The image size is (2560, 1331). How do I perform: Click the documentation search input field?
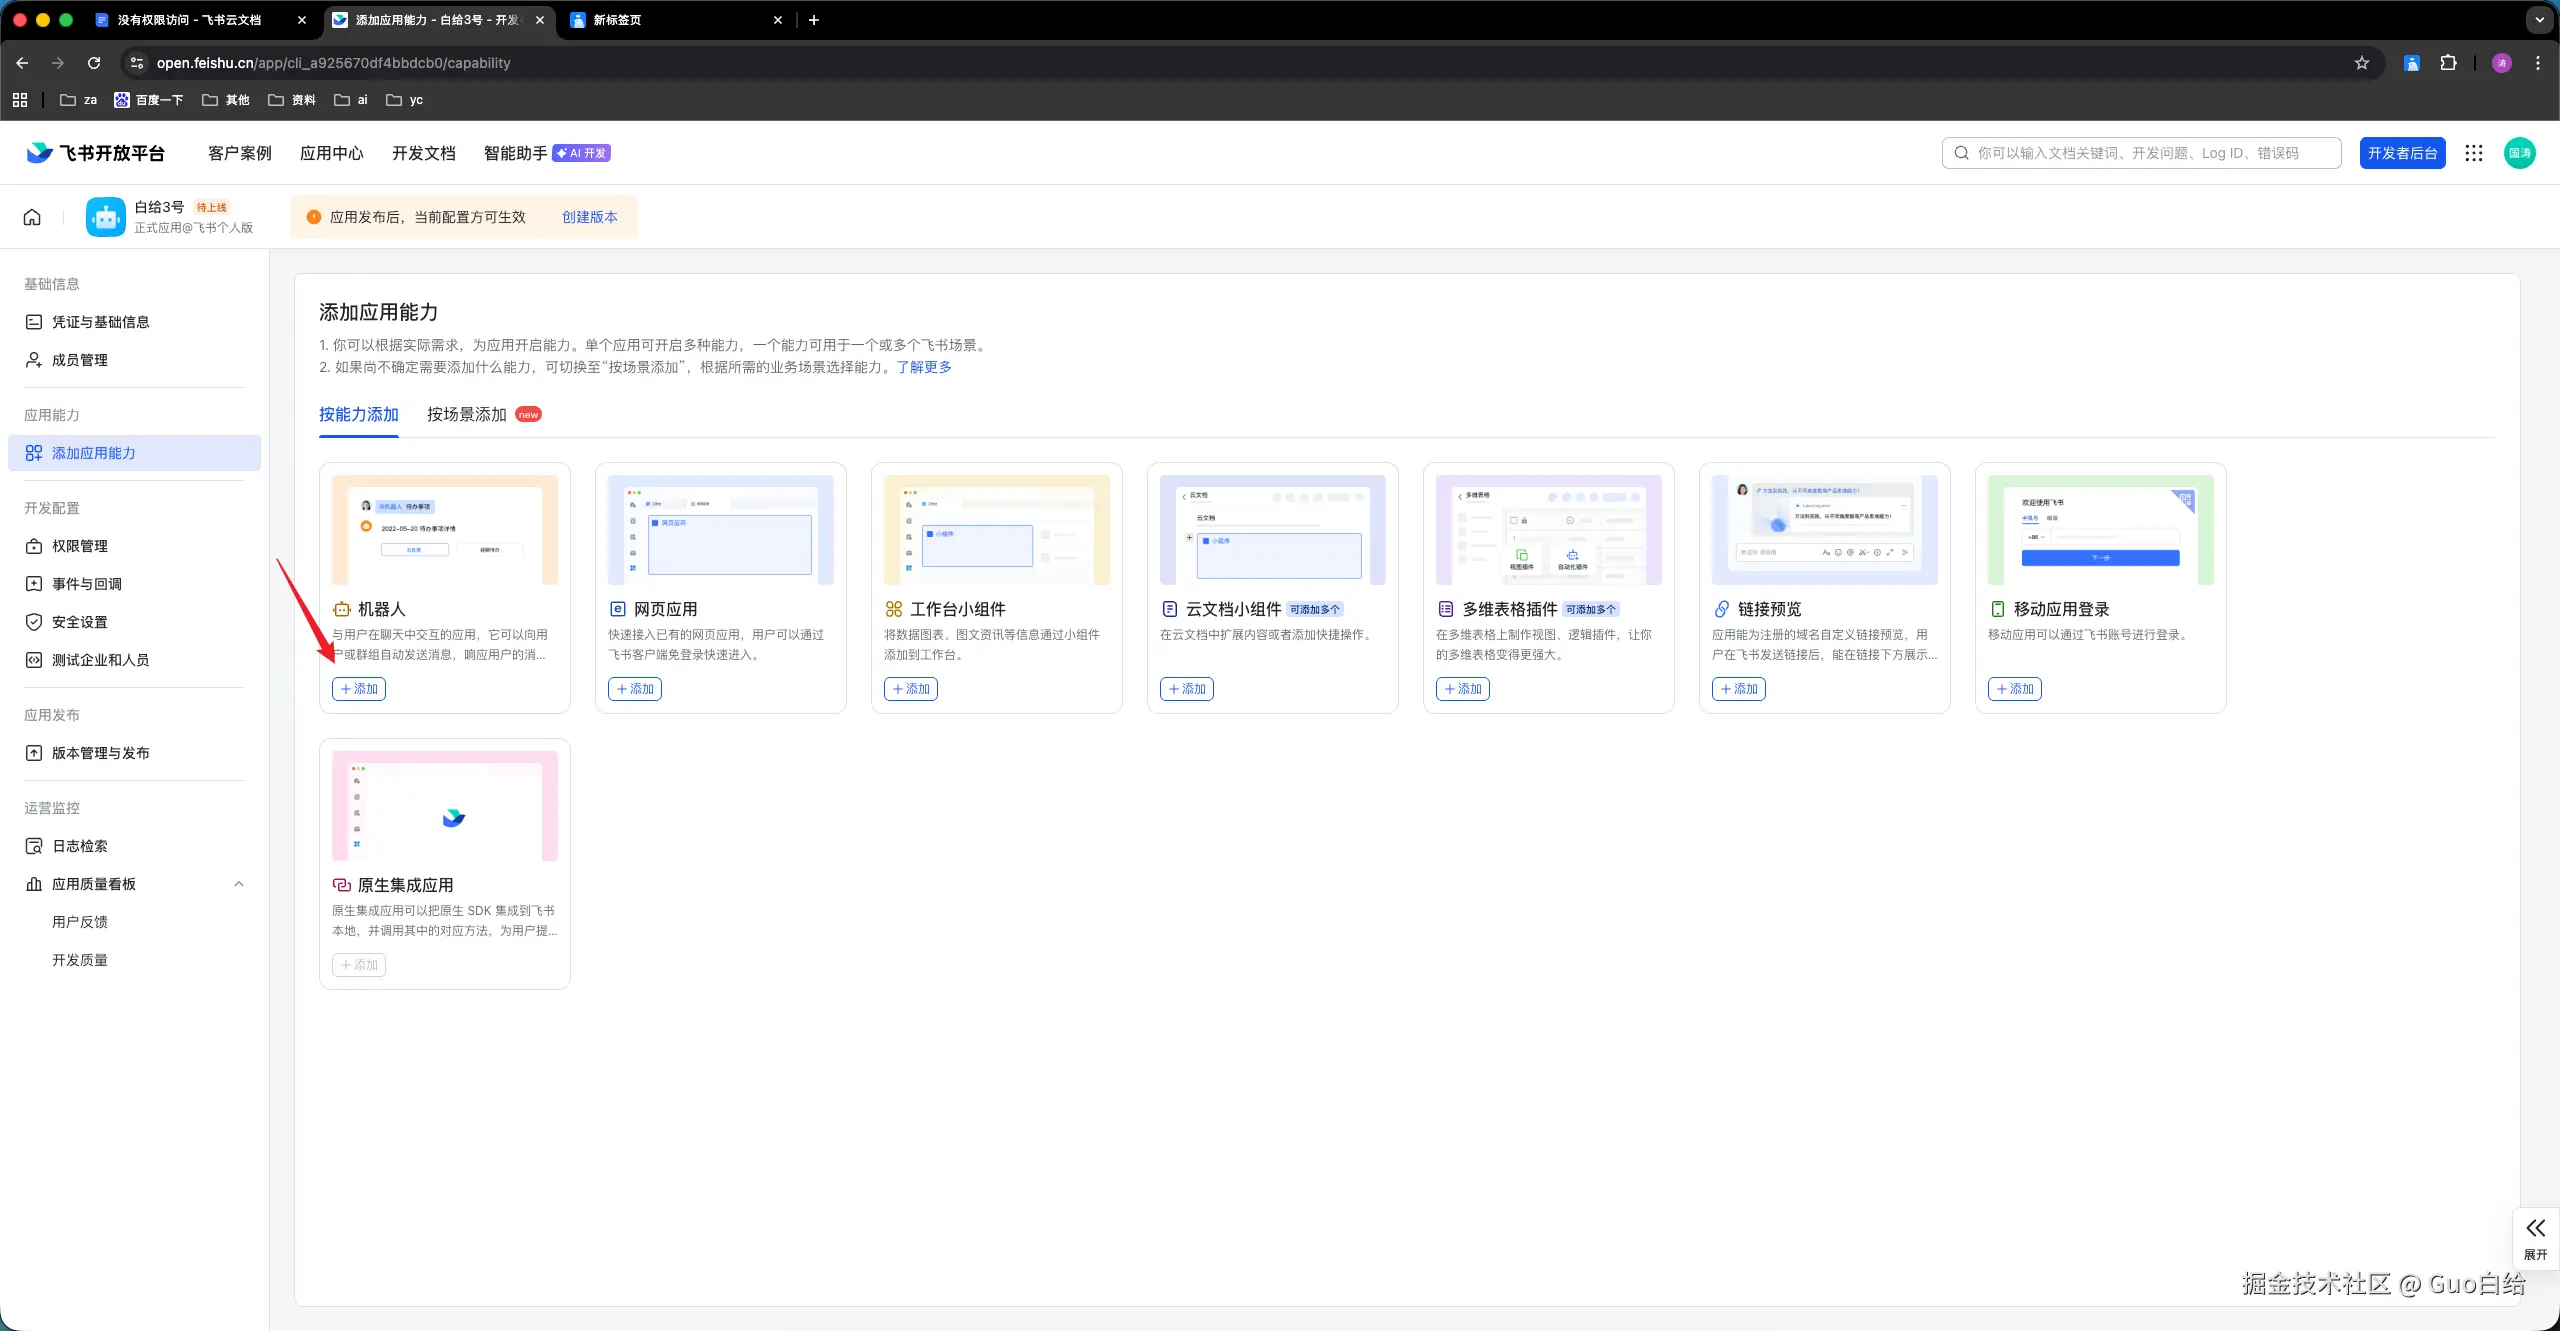[x=2140, y=153]
